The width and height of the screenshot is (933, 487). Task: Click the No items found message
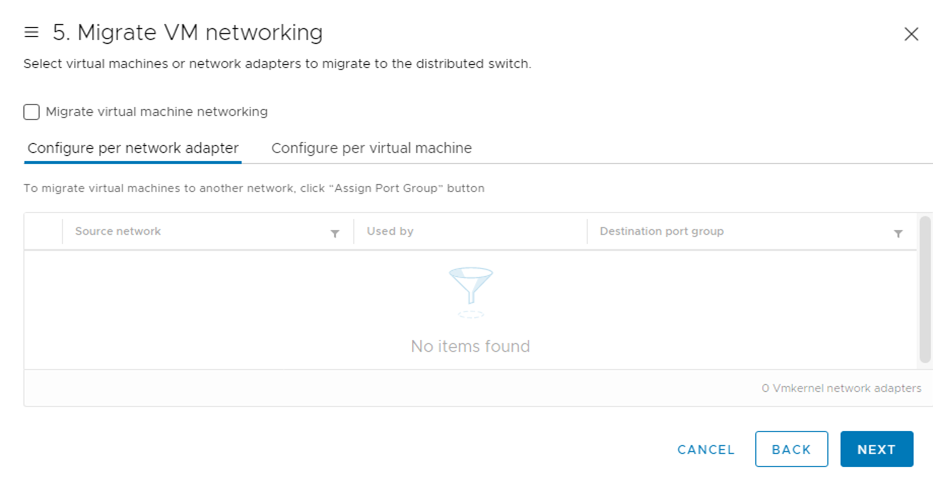pyautogui.click(x=470, y=346)
